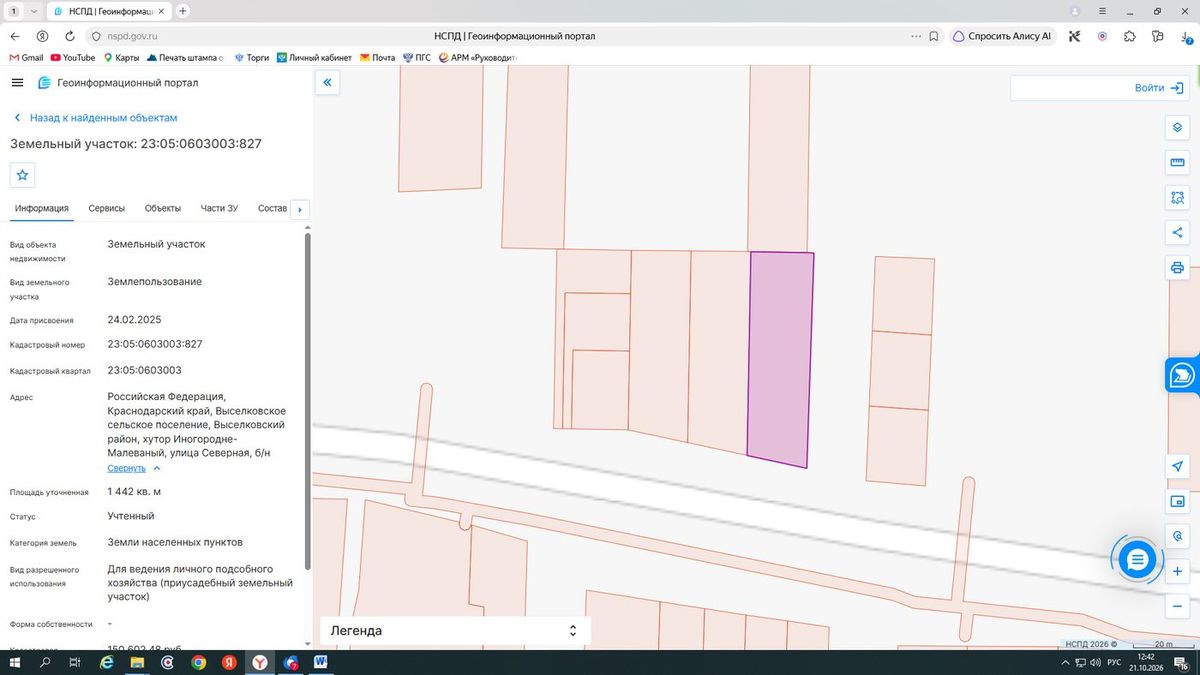
Task: Go back via Назад к найденным объектам
Action: point(95,118)
